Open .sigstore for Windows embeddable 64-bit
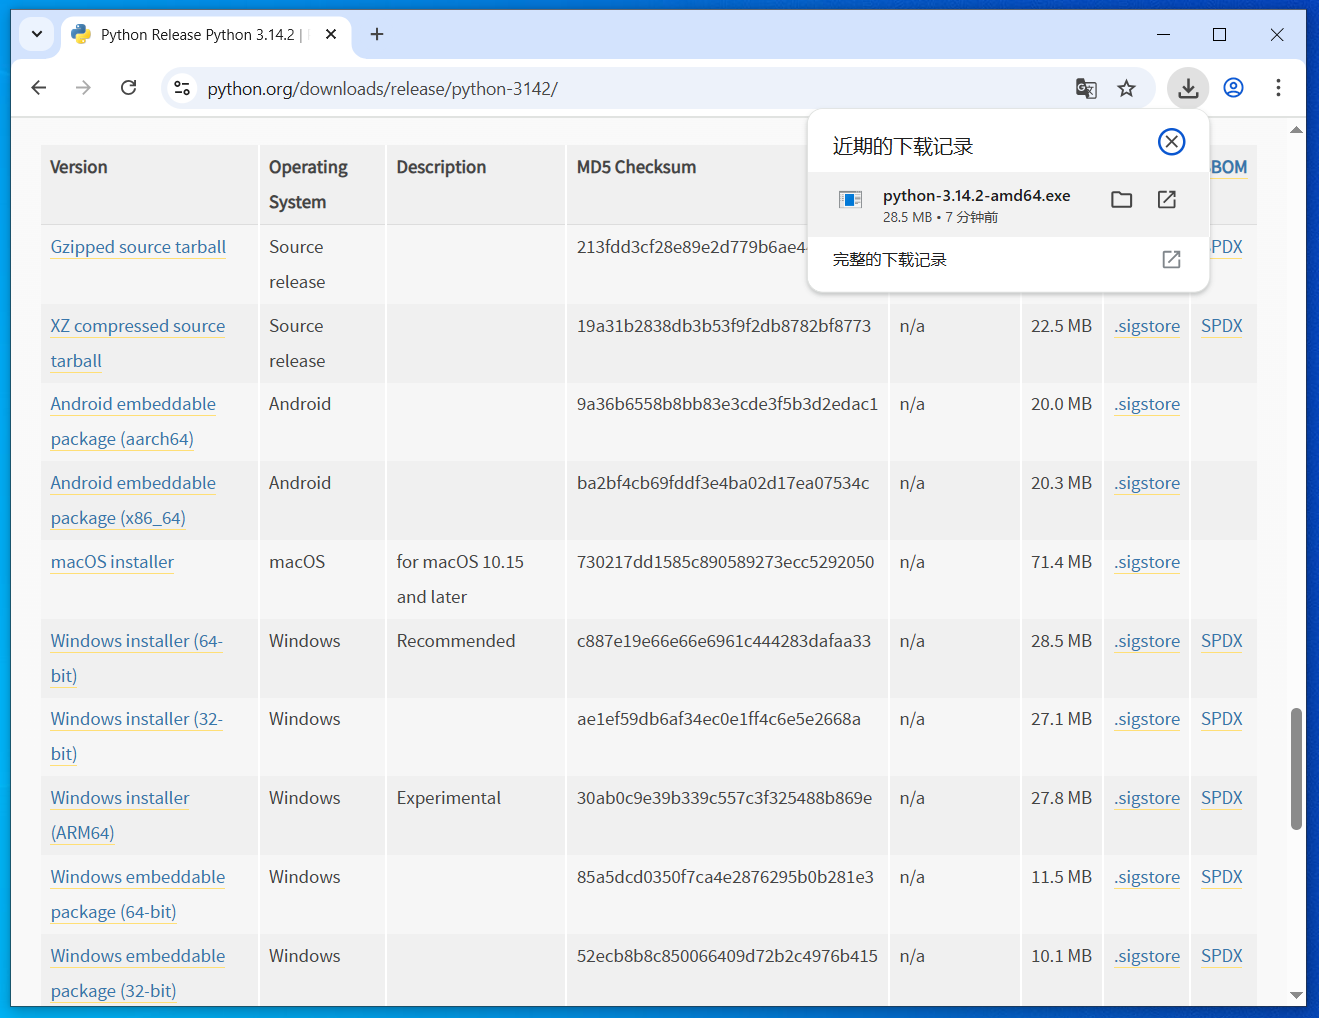The height and width of the screenshot is (1018, 1319). [x=1147, y=877]
